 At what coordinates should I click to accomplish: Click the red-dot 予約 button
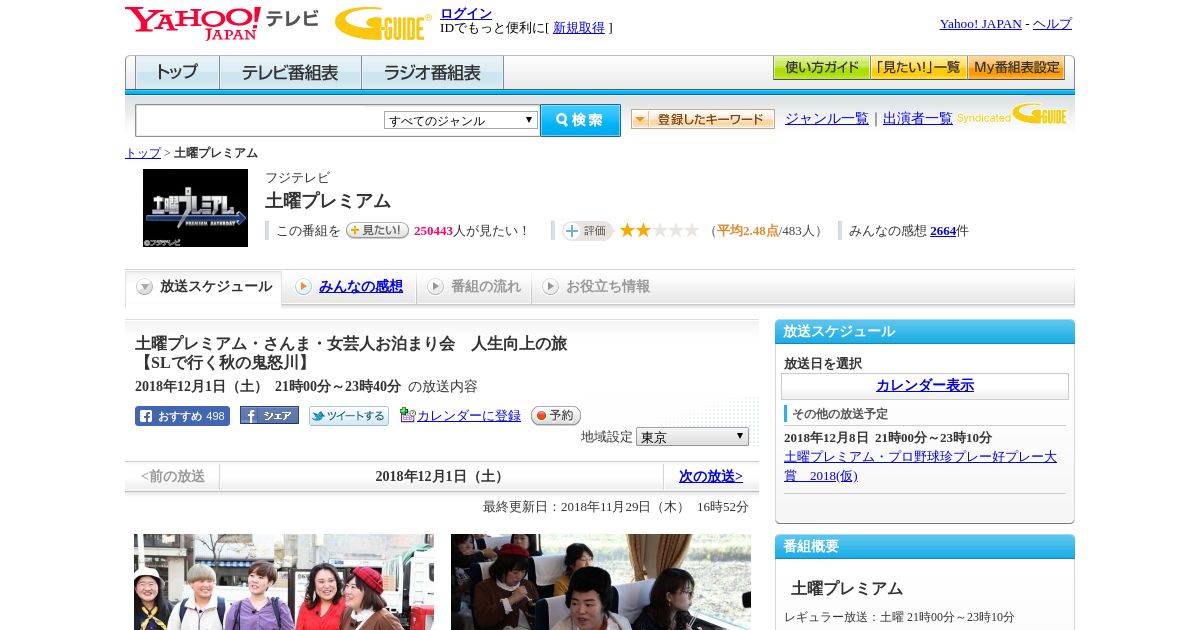click(555, 415)
